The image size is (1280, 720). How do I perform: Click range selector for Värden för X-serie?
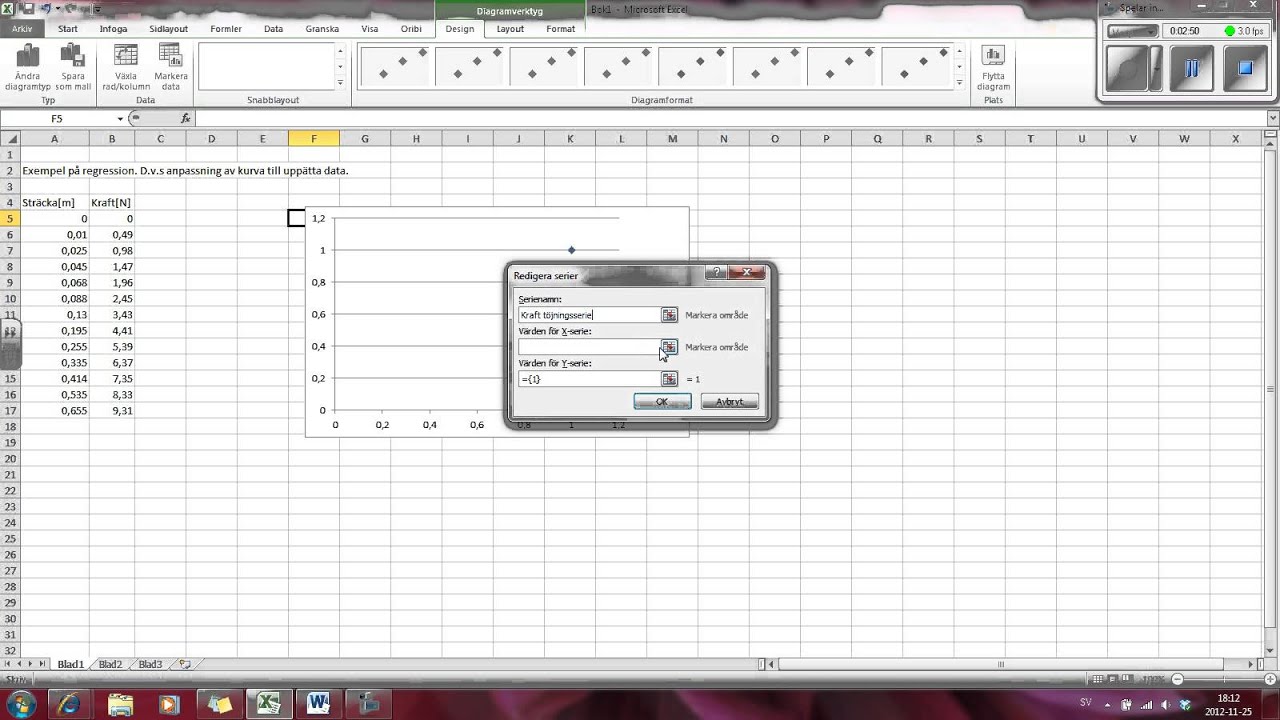[x=669, y=347]
